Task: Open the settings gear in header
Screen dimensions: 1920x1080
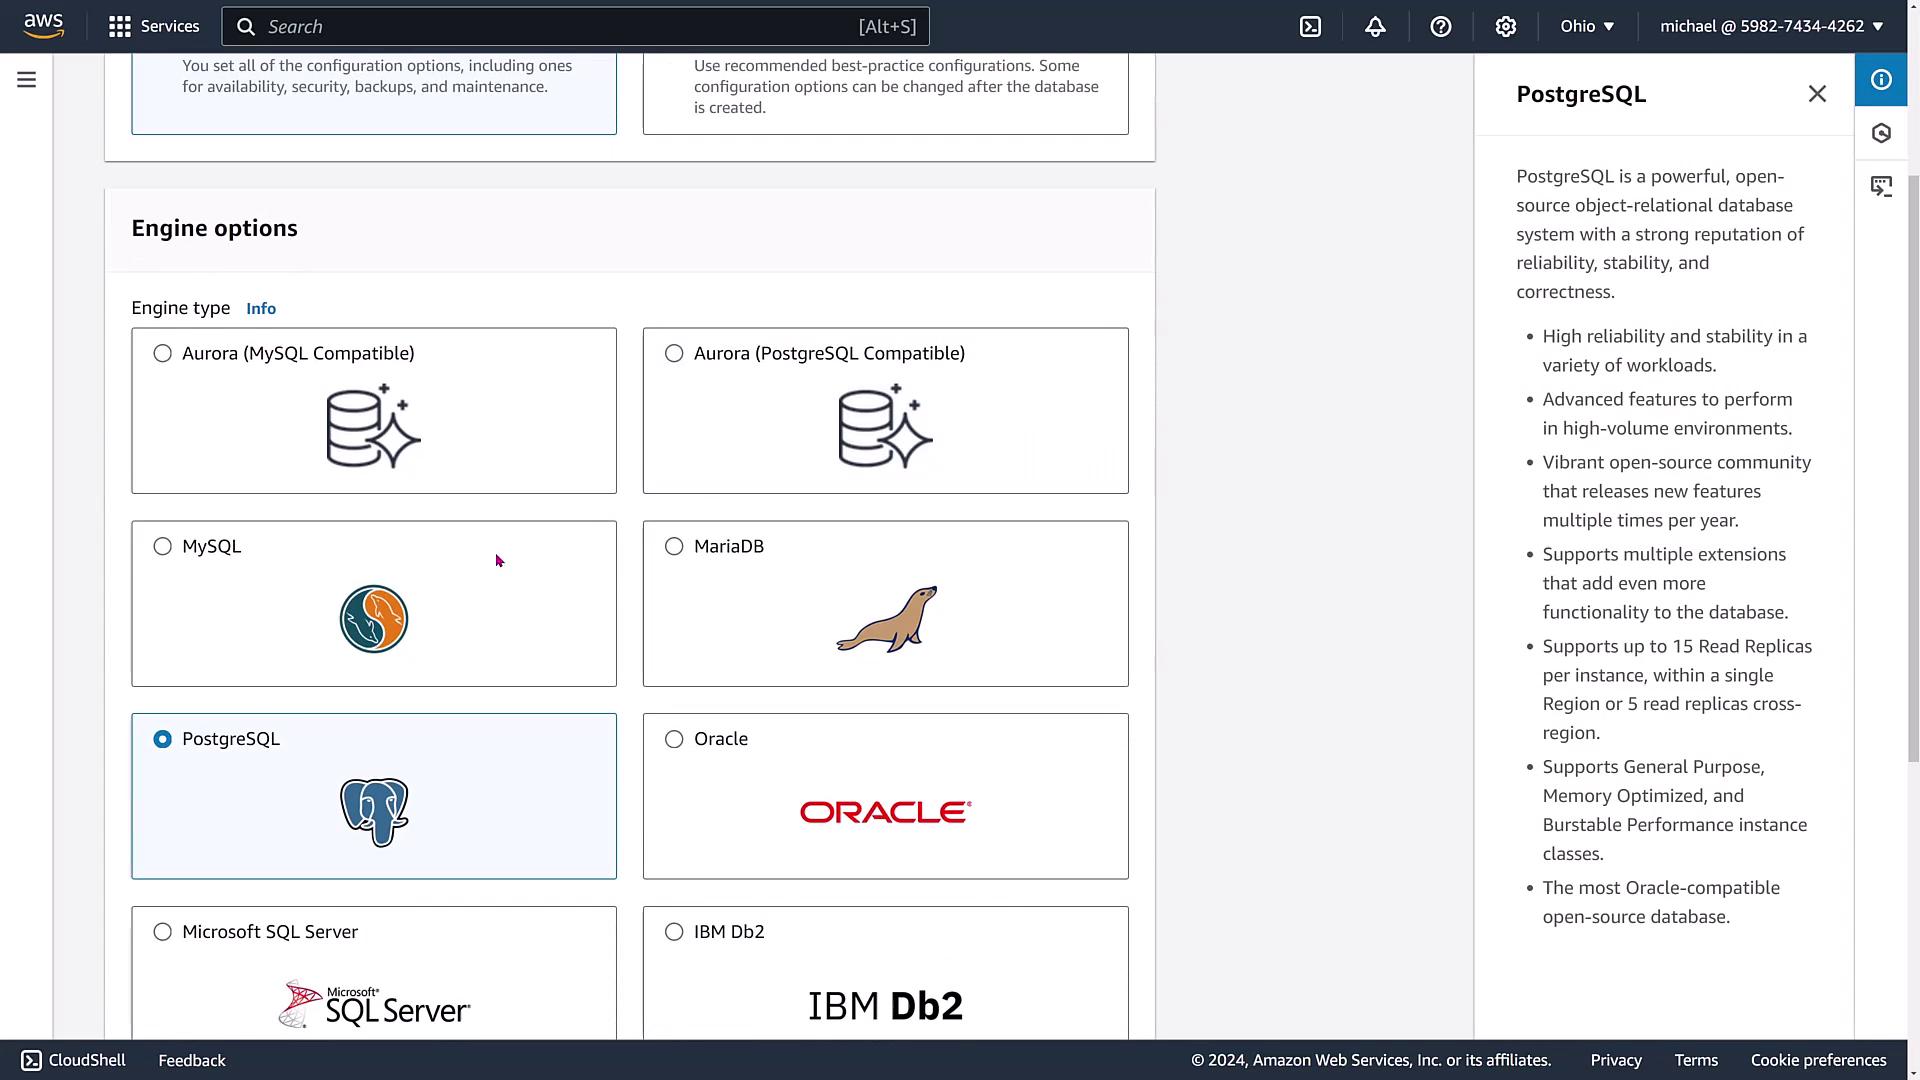Action: coord(1505,27)
